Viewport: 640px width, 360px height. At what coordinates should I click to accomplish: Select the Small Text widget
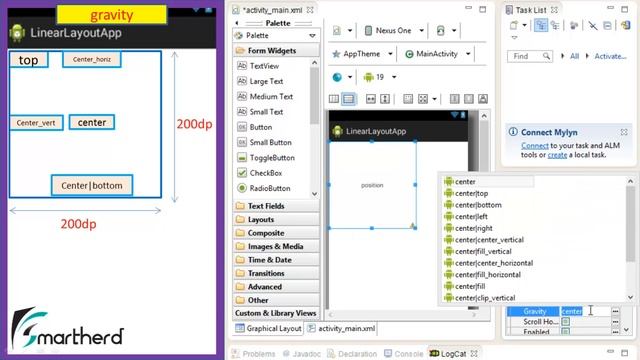click(266, 112)
